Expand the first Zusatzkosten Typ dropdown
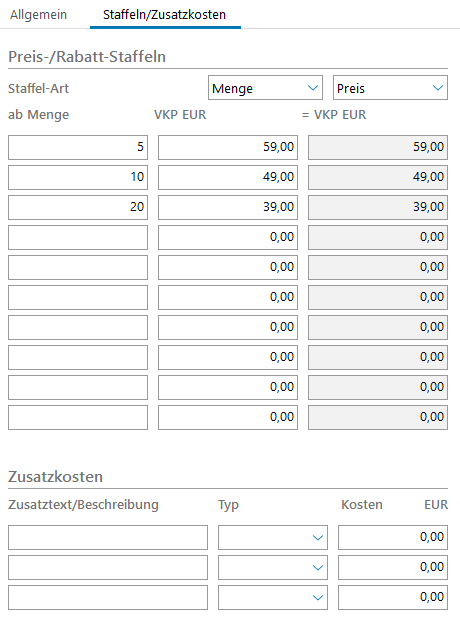460x620 pixels. click(x=273, y=537)
